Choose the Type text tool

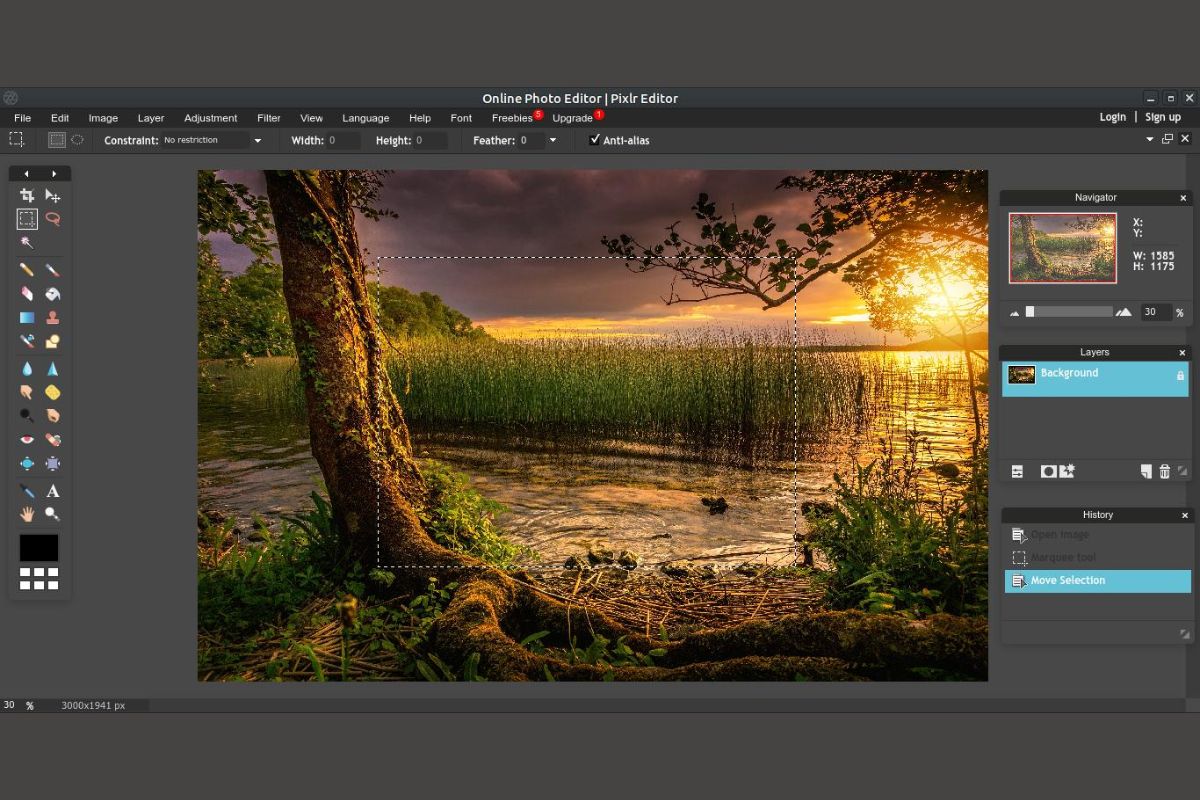click(53, 491)
